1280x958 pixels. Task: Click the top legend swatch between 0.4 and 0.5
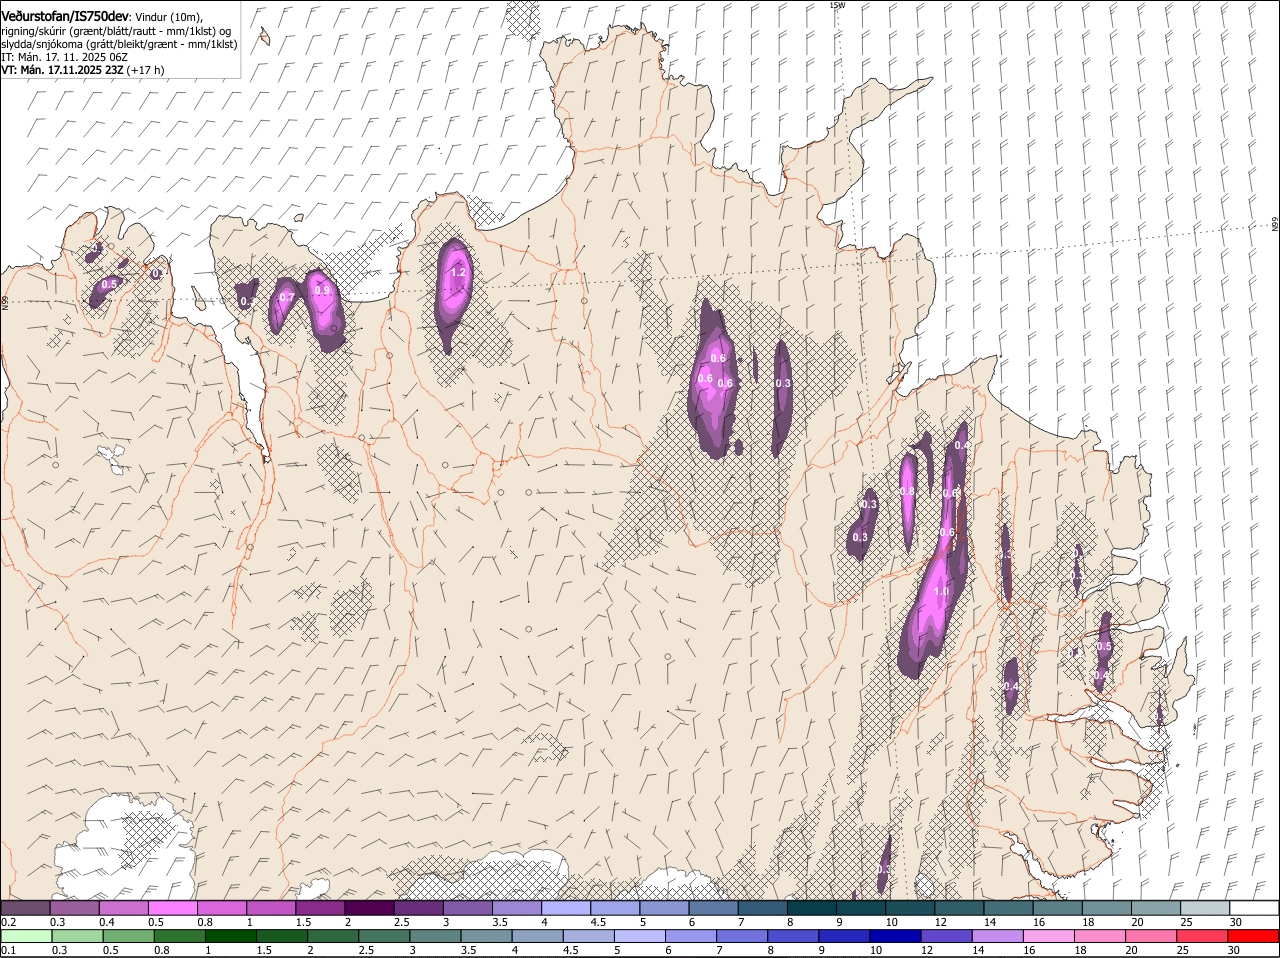pyautogui.click(x=123, y=908)
